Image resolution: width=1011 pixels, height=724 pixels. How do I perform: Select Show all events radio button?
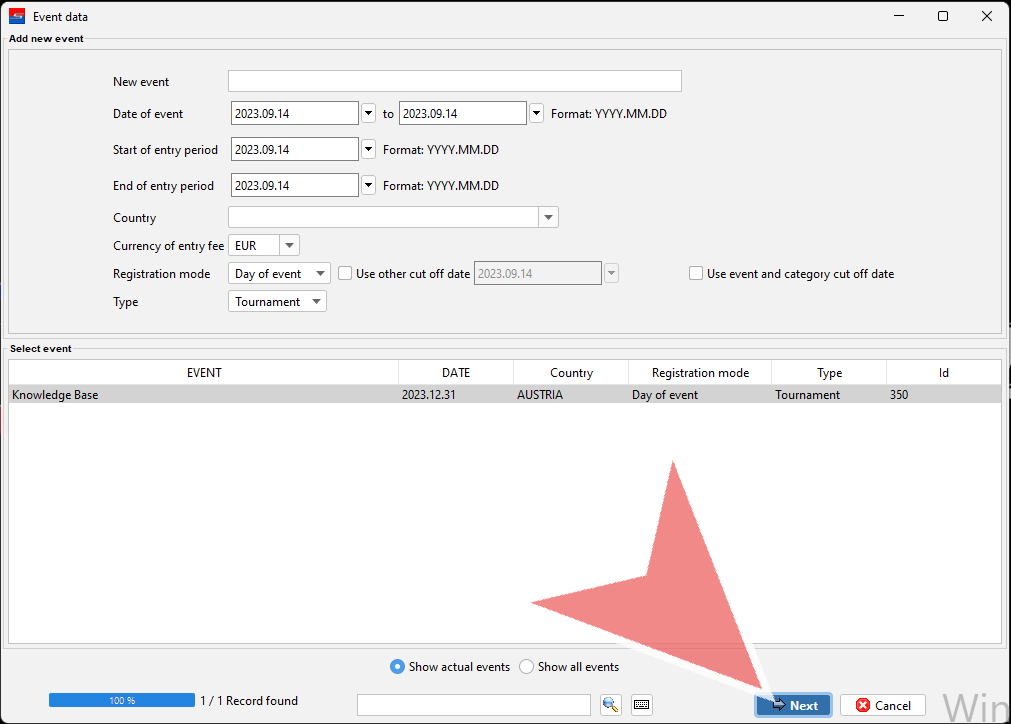click(x=527, y=667)
